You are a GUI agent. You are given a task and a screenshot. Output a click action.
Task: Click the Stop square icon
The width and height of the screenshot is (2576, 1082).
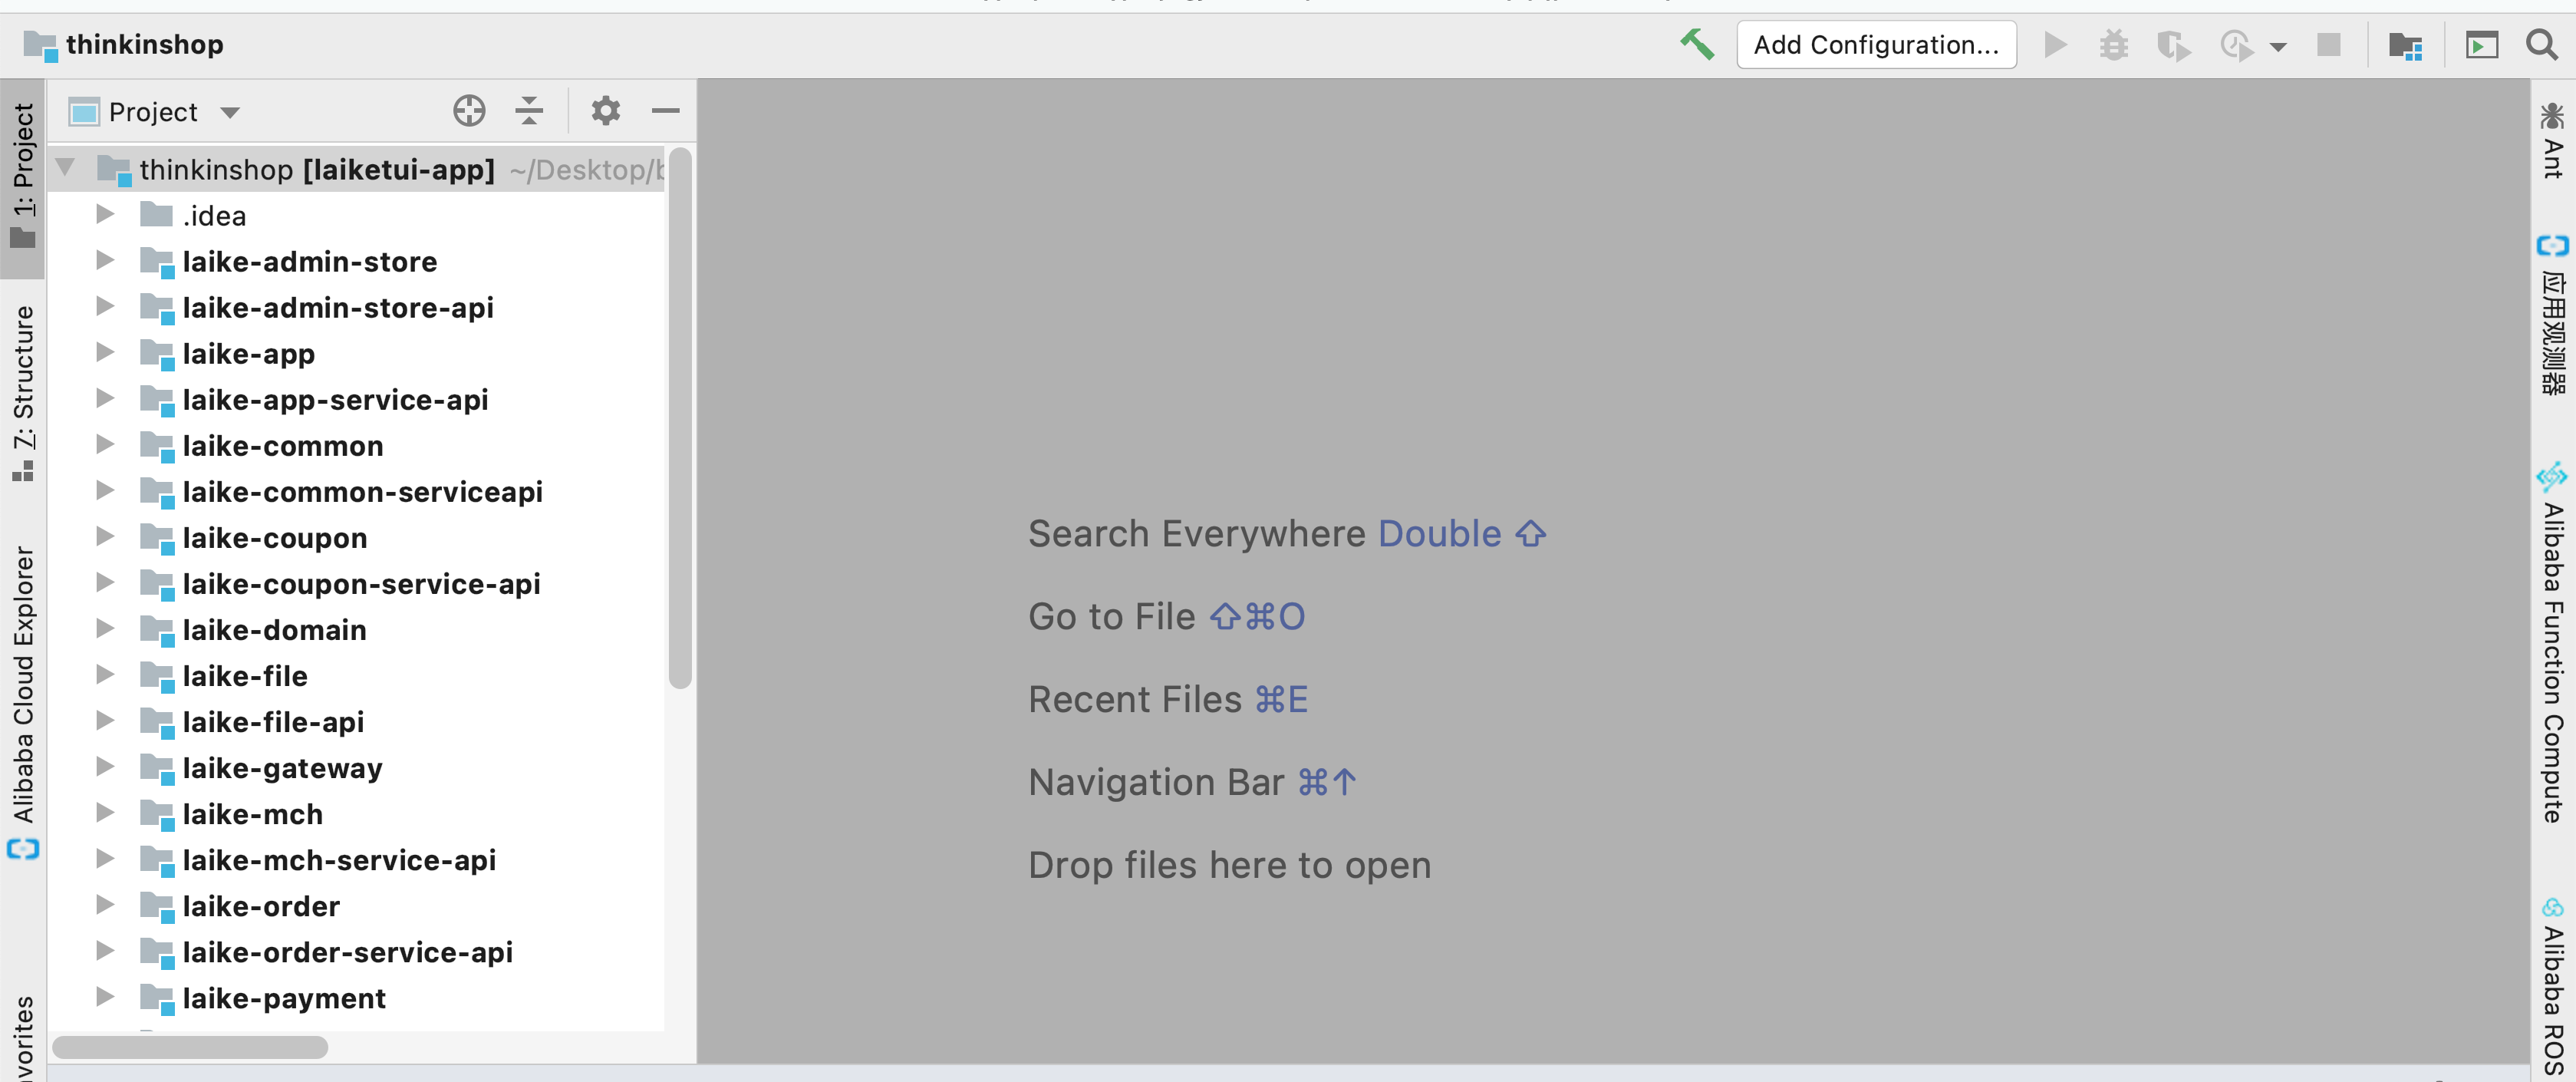(x=2329, y=44)
